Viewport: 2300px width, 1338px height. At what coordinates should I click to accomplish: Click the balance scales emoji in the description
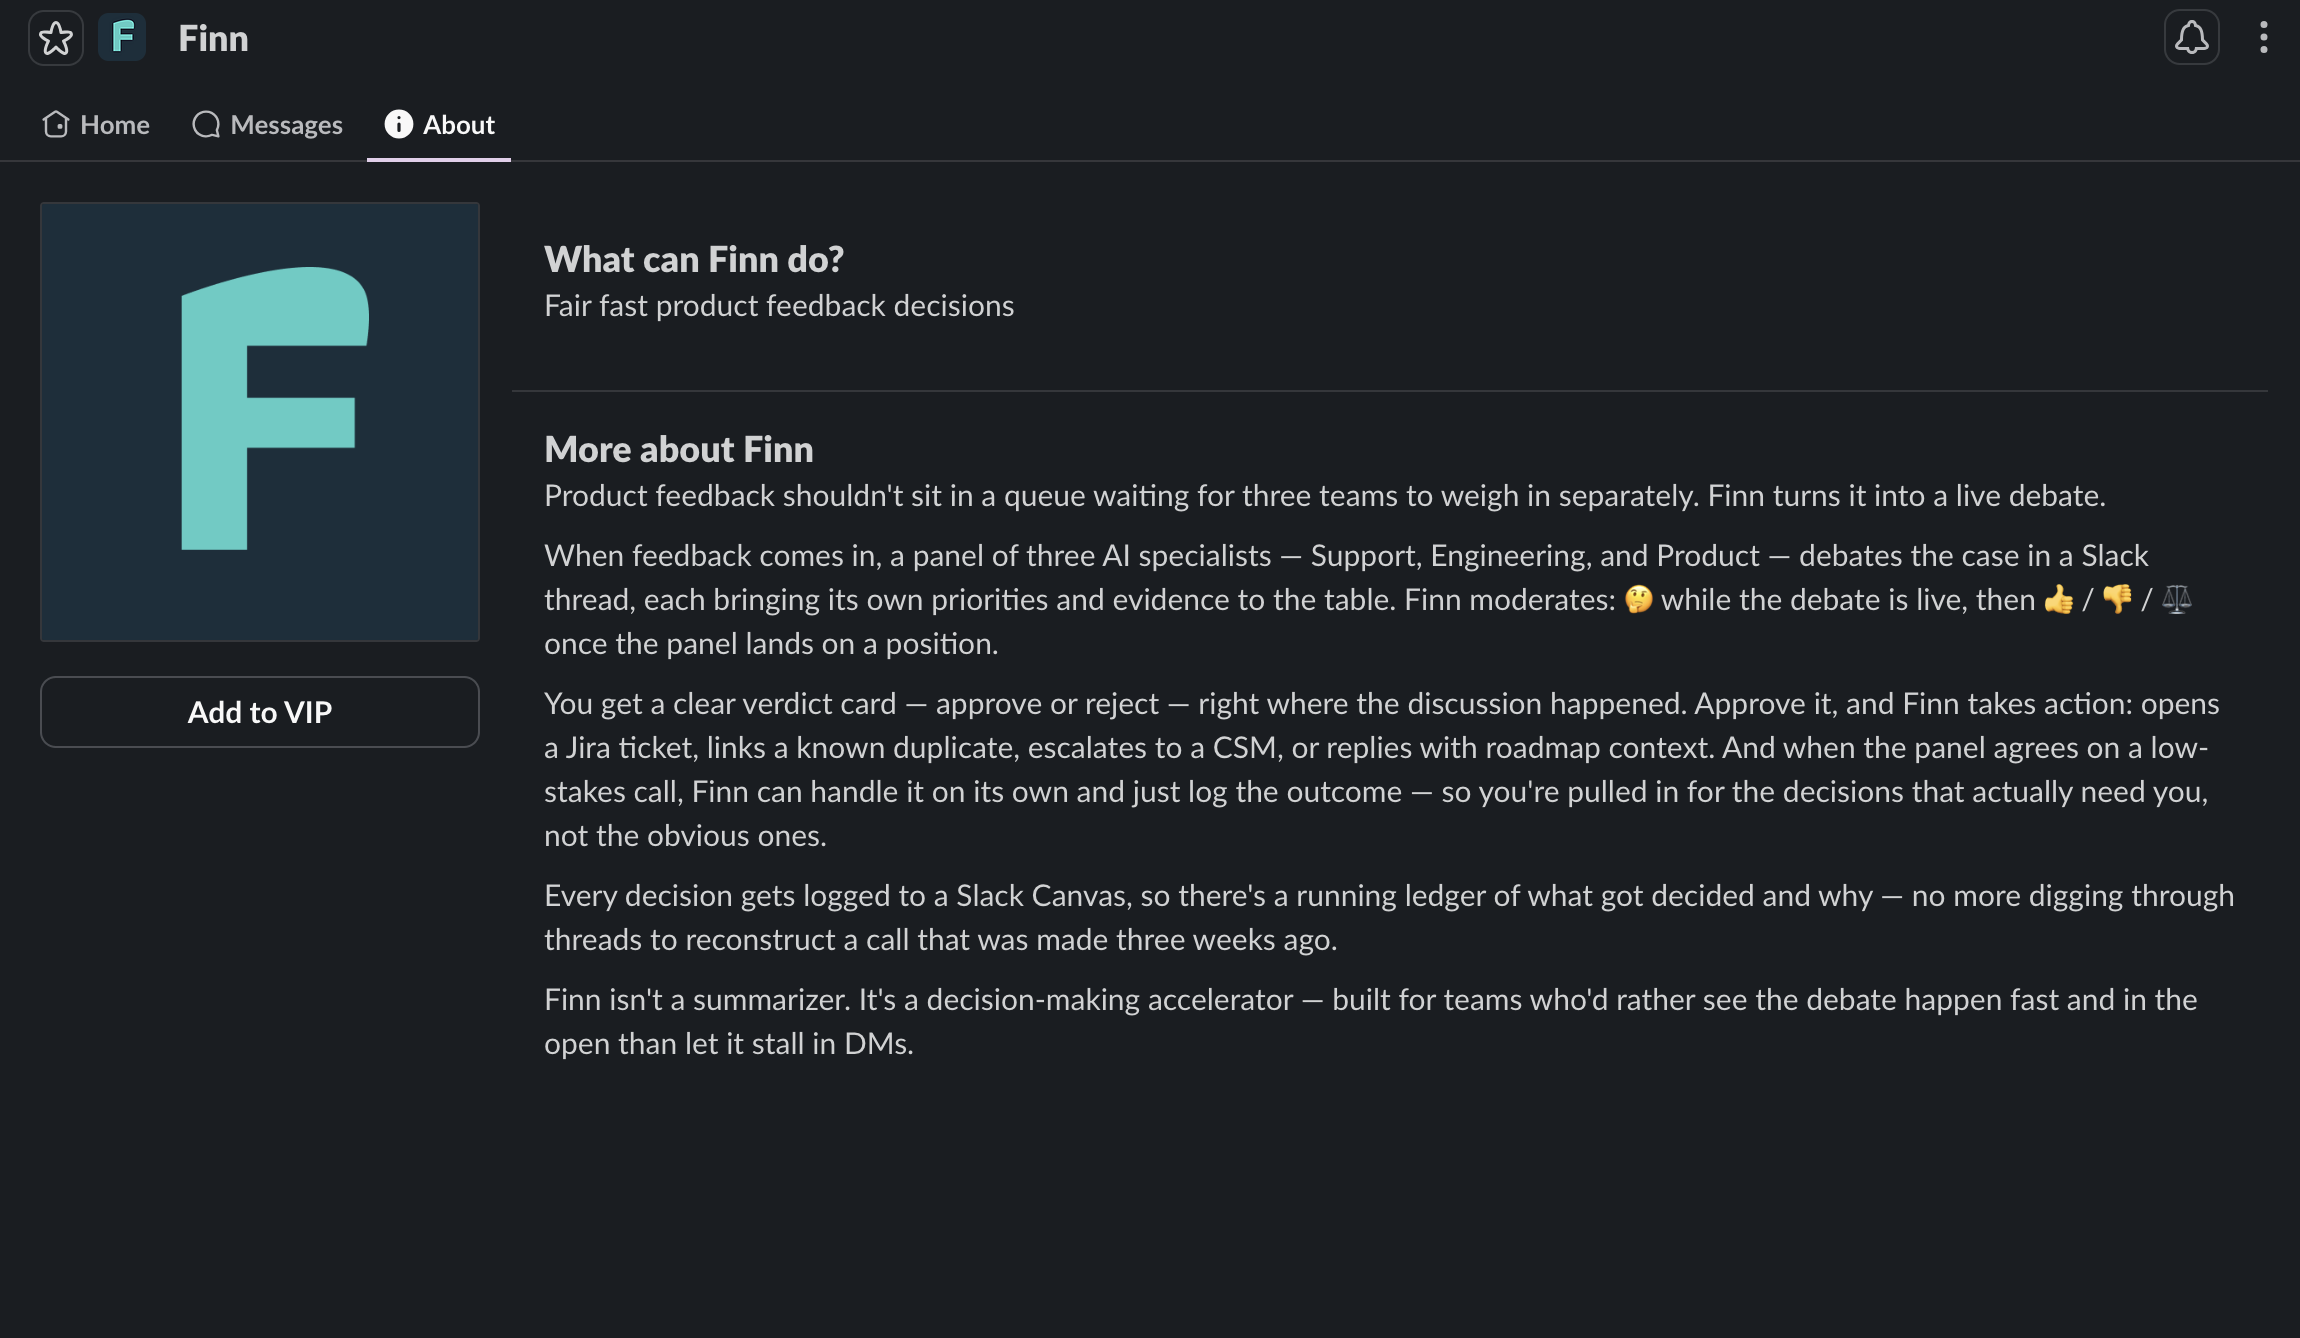coord(2177,600)
